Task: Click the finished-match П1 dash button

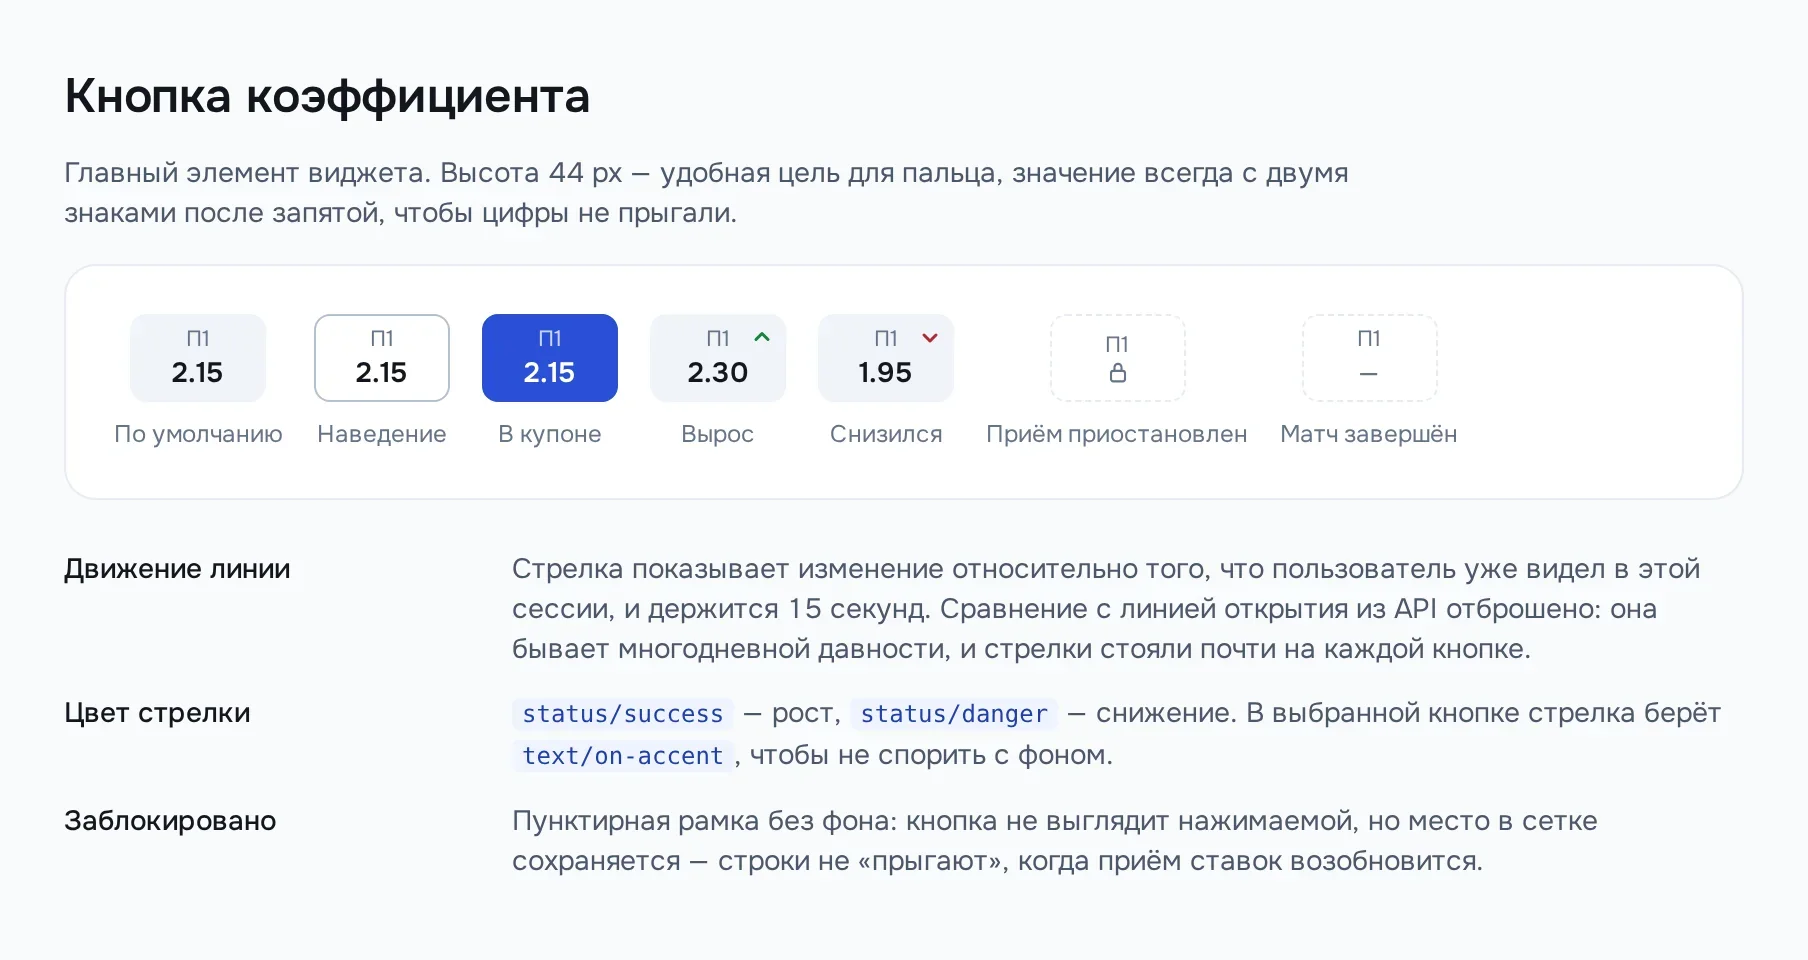Action: 1370,358
